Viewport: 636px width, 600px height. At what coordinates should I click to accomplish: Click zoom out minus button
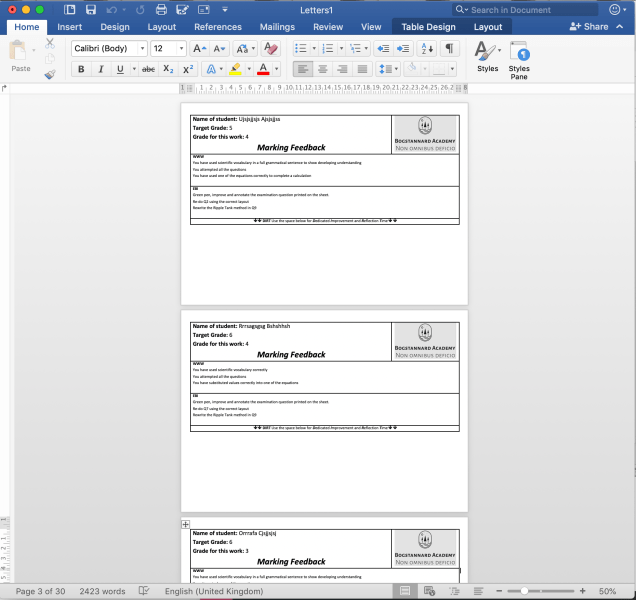499,591
